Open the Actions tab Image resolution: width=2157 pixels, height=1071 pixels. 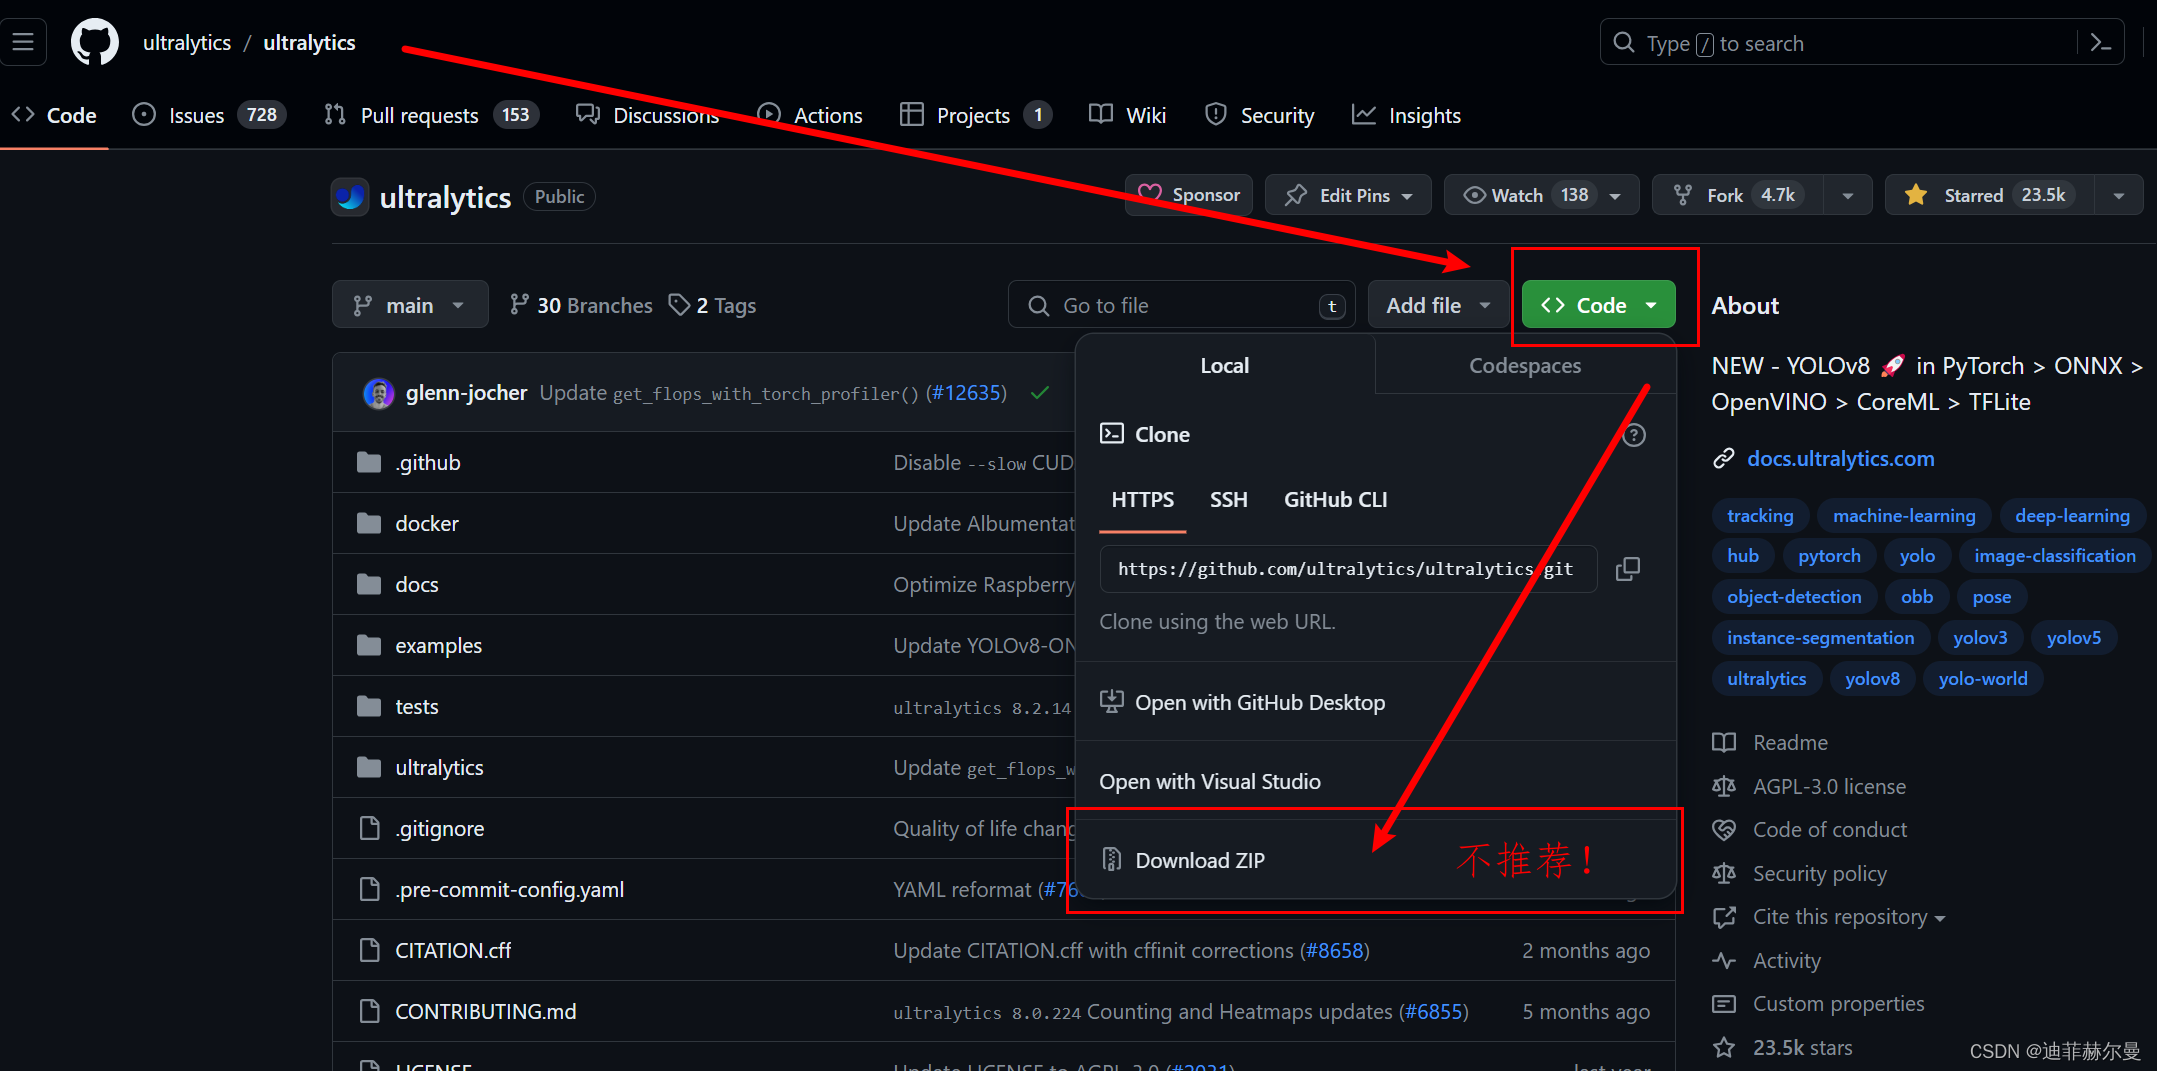point(810,115)
